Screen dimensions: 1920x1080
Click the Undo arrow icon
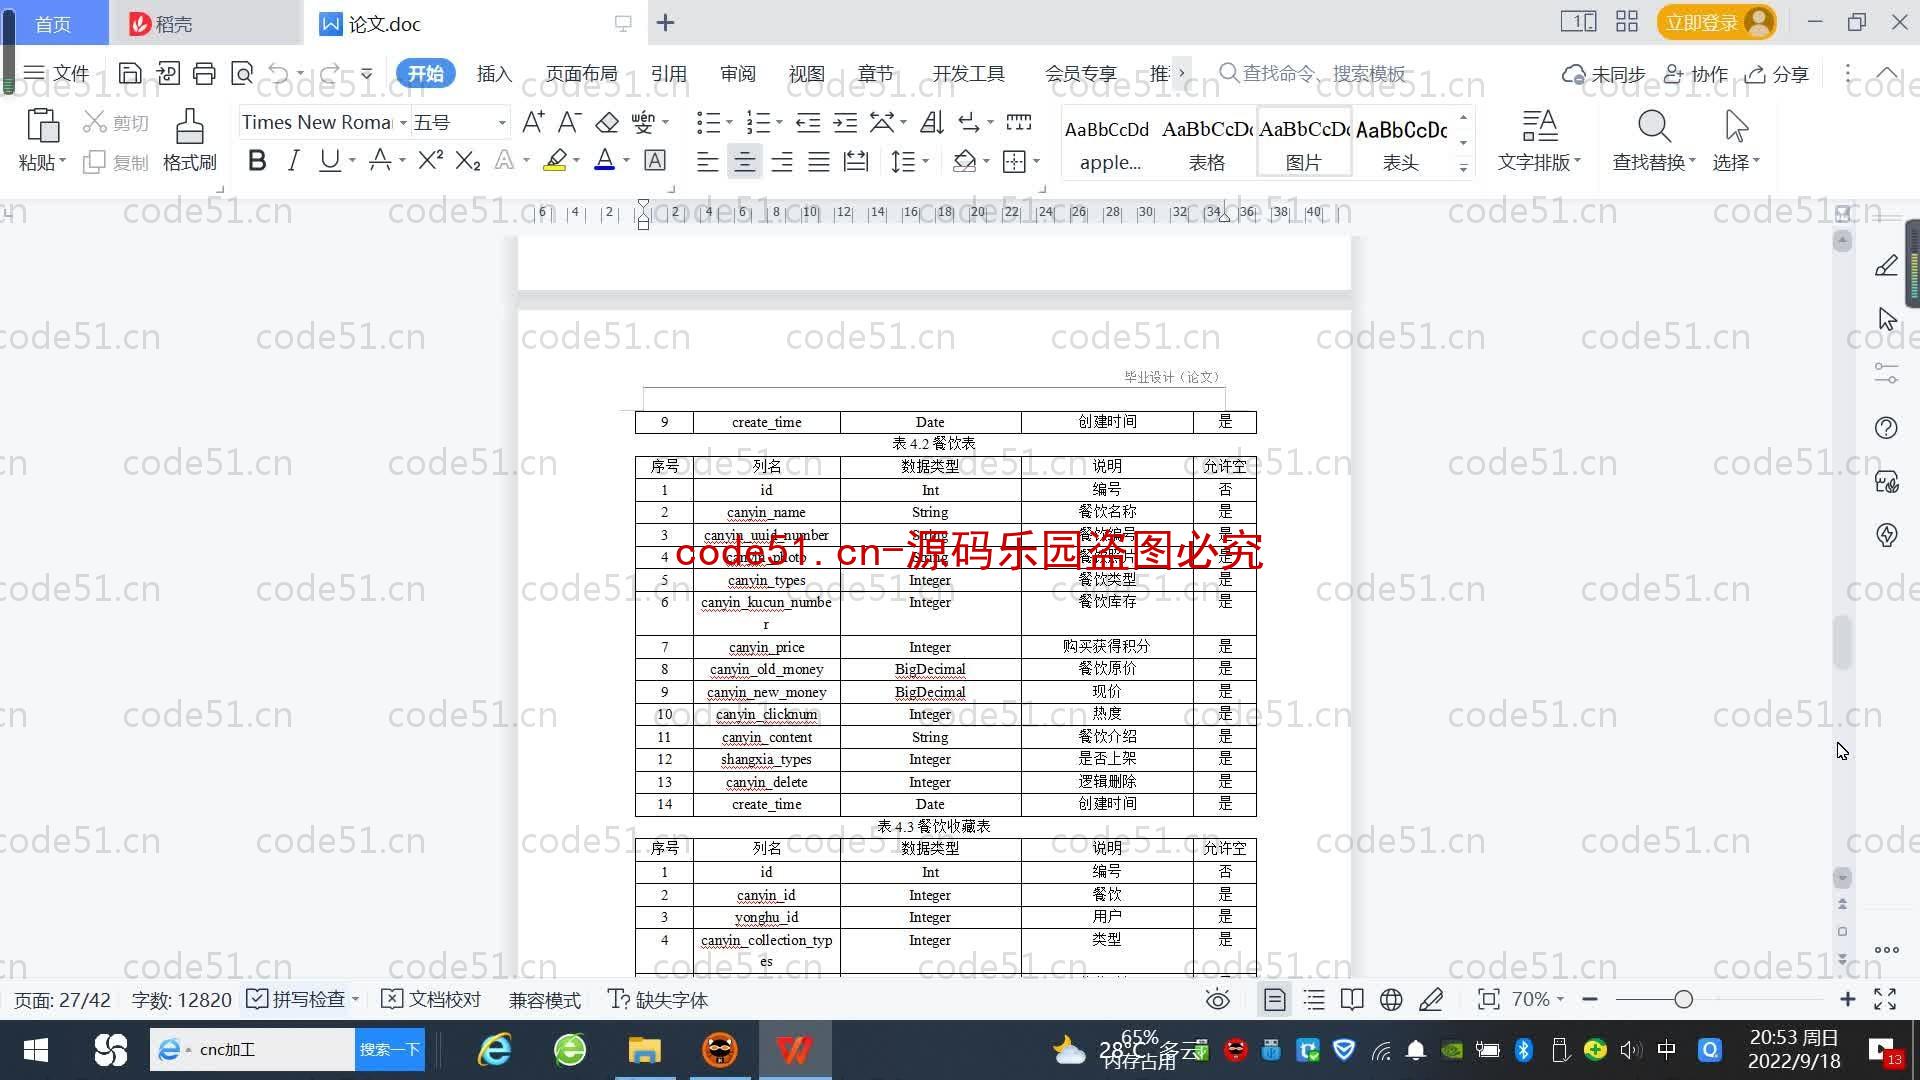tap(279, 73)
